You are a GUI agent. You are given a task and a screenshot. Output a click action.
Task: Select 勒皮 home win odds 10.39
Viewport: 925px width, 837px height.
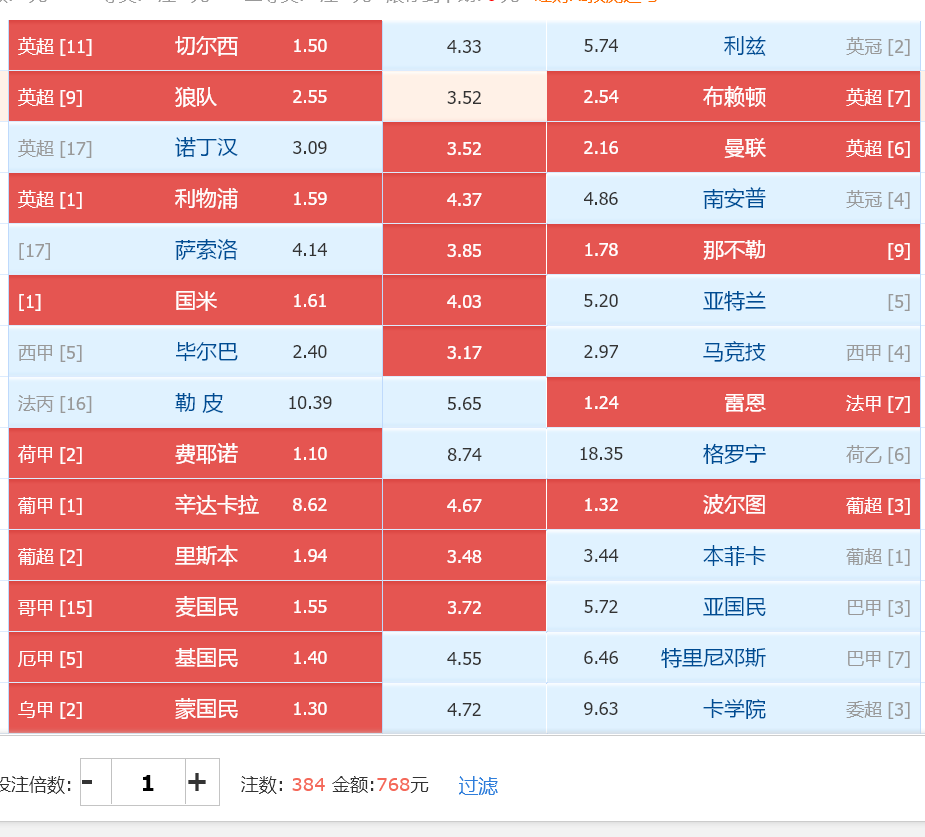pyautogui.click(x=195, y=403)
